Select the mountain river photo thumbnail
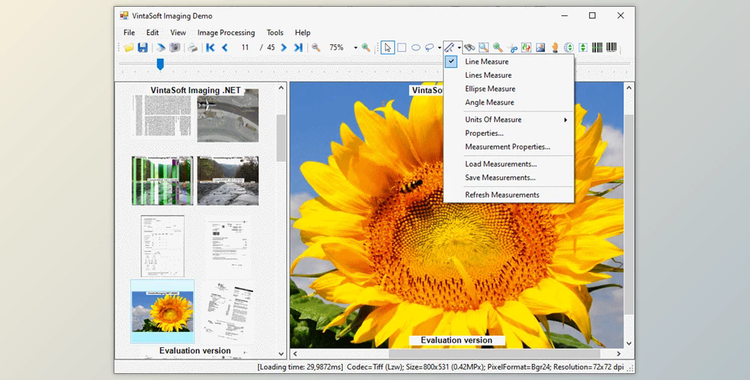This screenshot has height=380, width=750. [228, 180]
